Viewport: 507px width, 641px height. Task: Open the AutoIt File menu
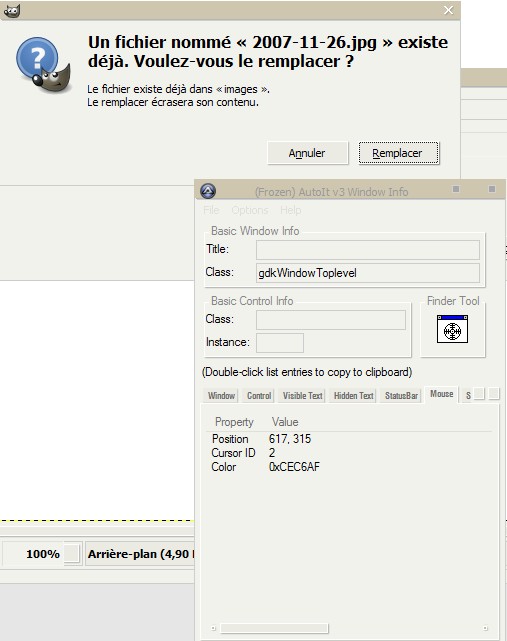211,210
